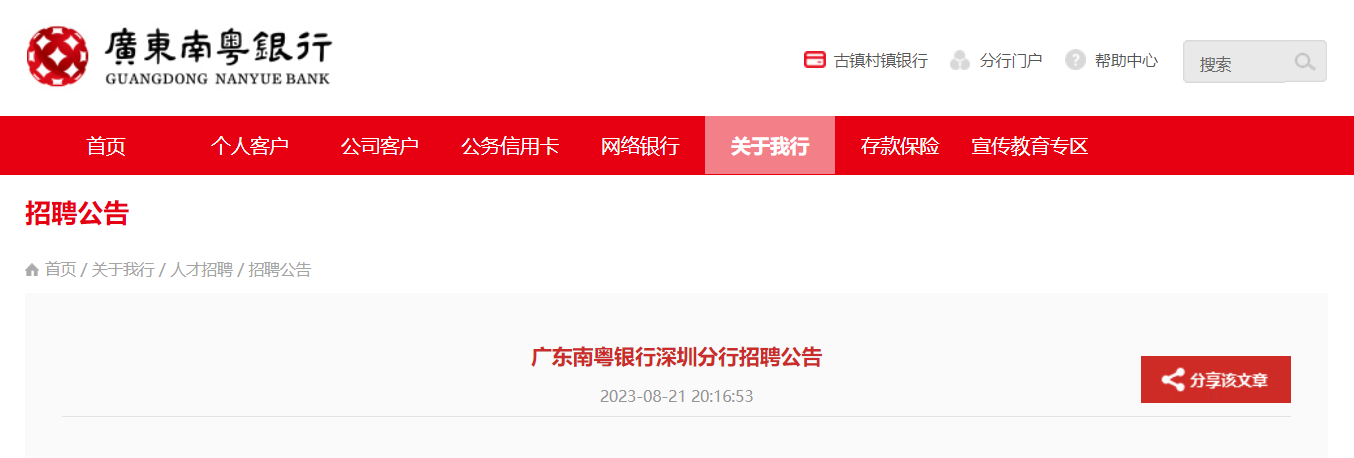1354x458 pixels.
Task: Go to 网络银行 in the navigation bar
Action: (x=640, y=146)
